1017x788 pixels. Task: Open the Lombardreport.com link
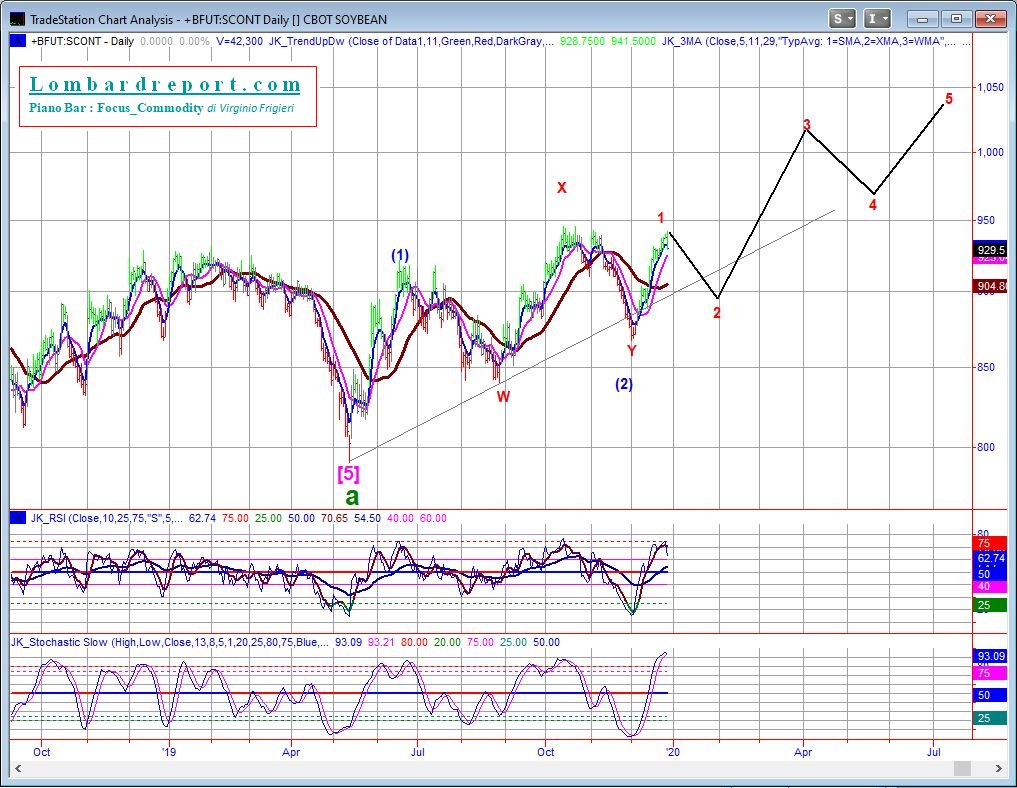[165, 84]
